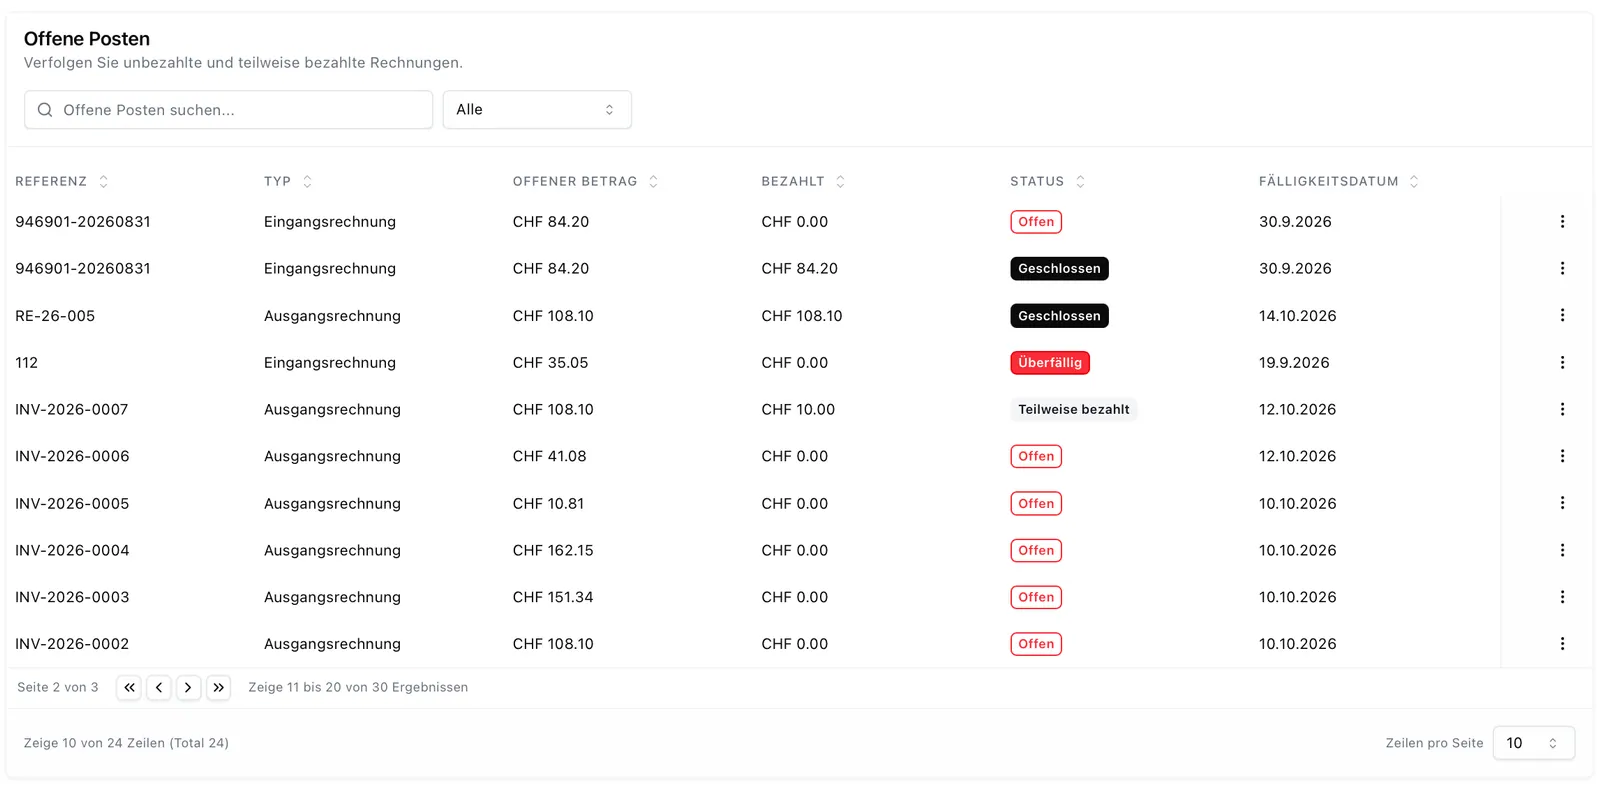Open the Zeilen pro Seite dropdown

(1534, 743)
